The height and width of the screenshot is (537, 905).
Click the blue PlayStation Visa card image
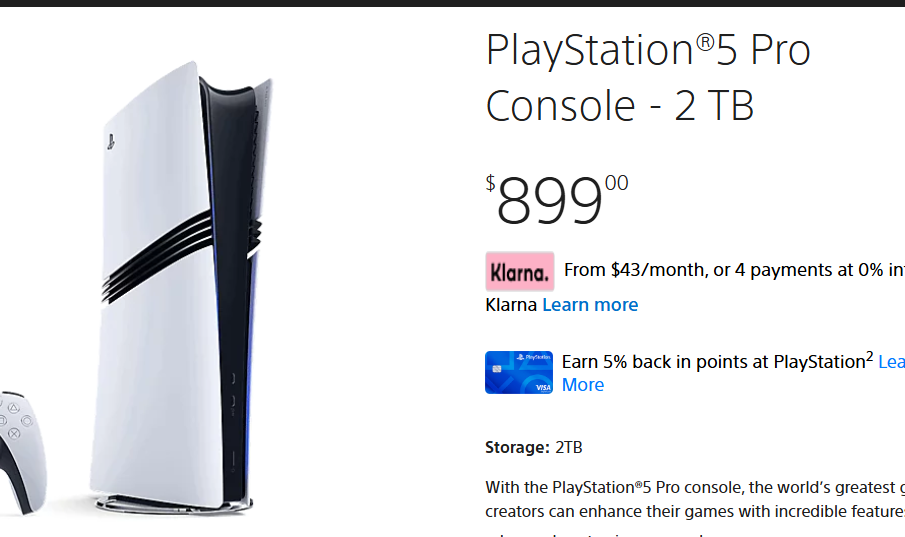pyautogui.click(x=519, y=372)
